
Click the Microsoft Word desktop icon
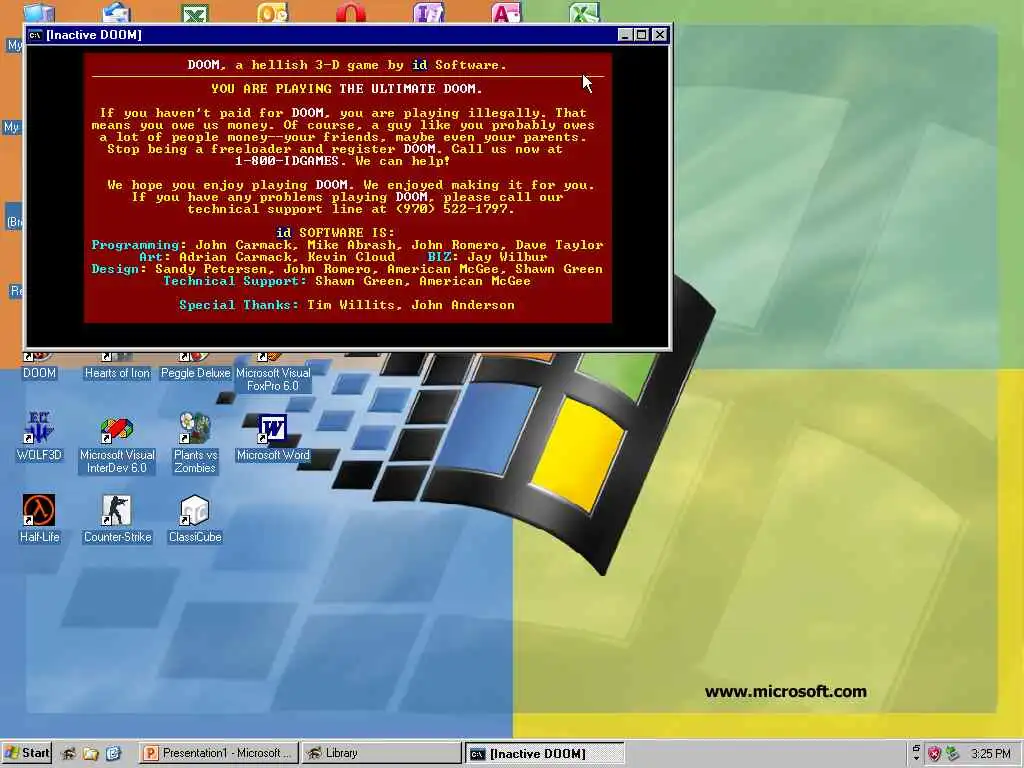click(x=273, y=438)
